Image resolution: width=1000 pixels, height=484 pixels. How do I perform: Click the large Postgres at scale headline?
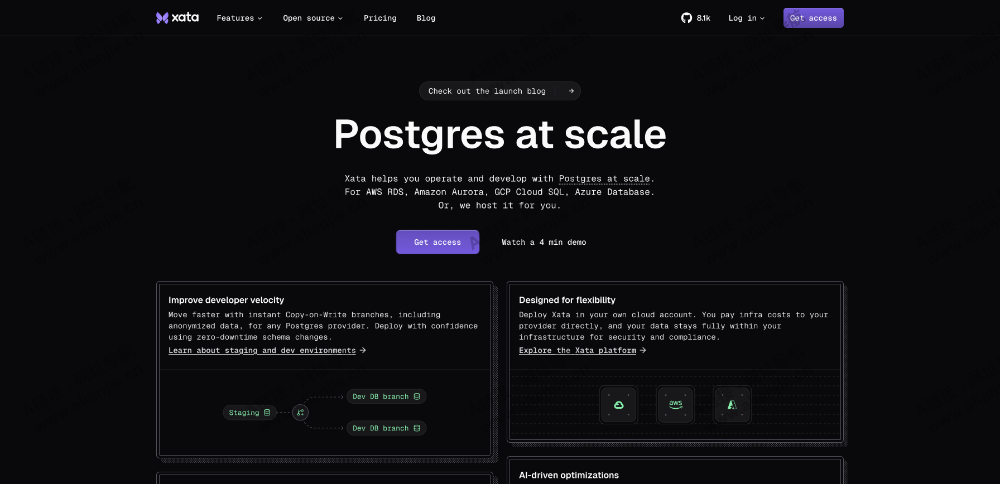pyautogui.click(x=500, y=135)
